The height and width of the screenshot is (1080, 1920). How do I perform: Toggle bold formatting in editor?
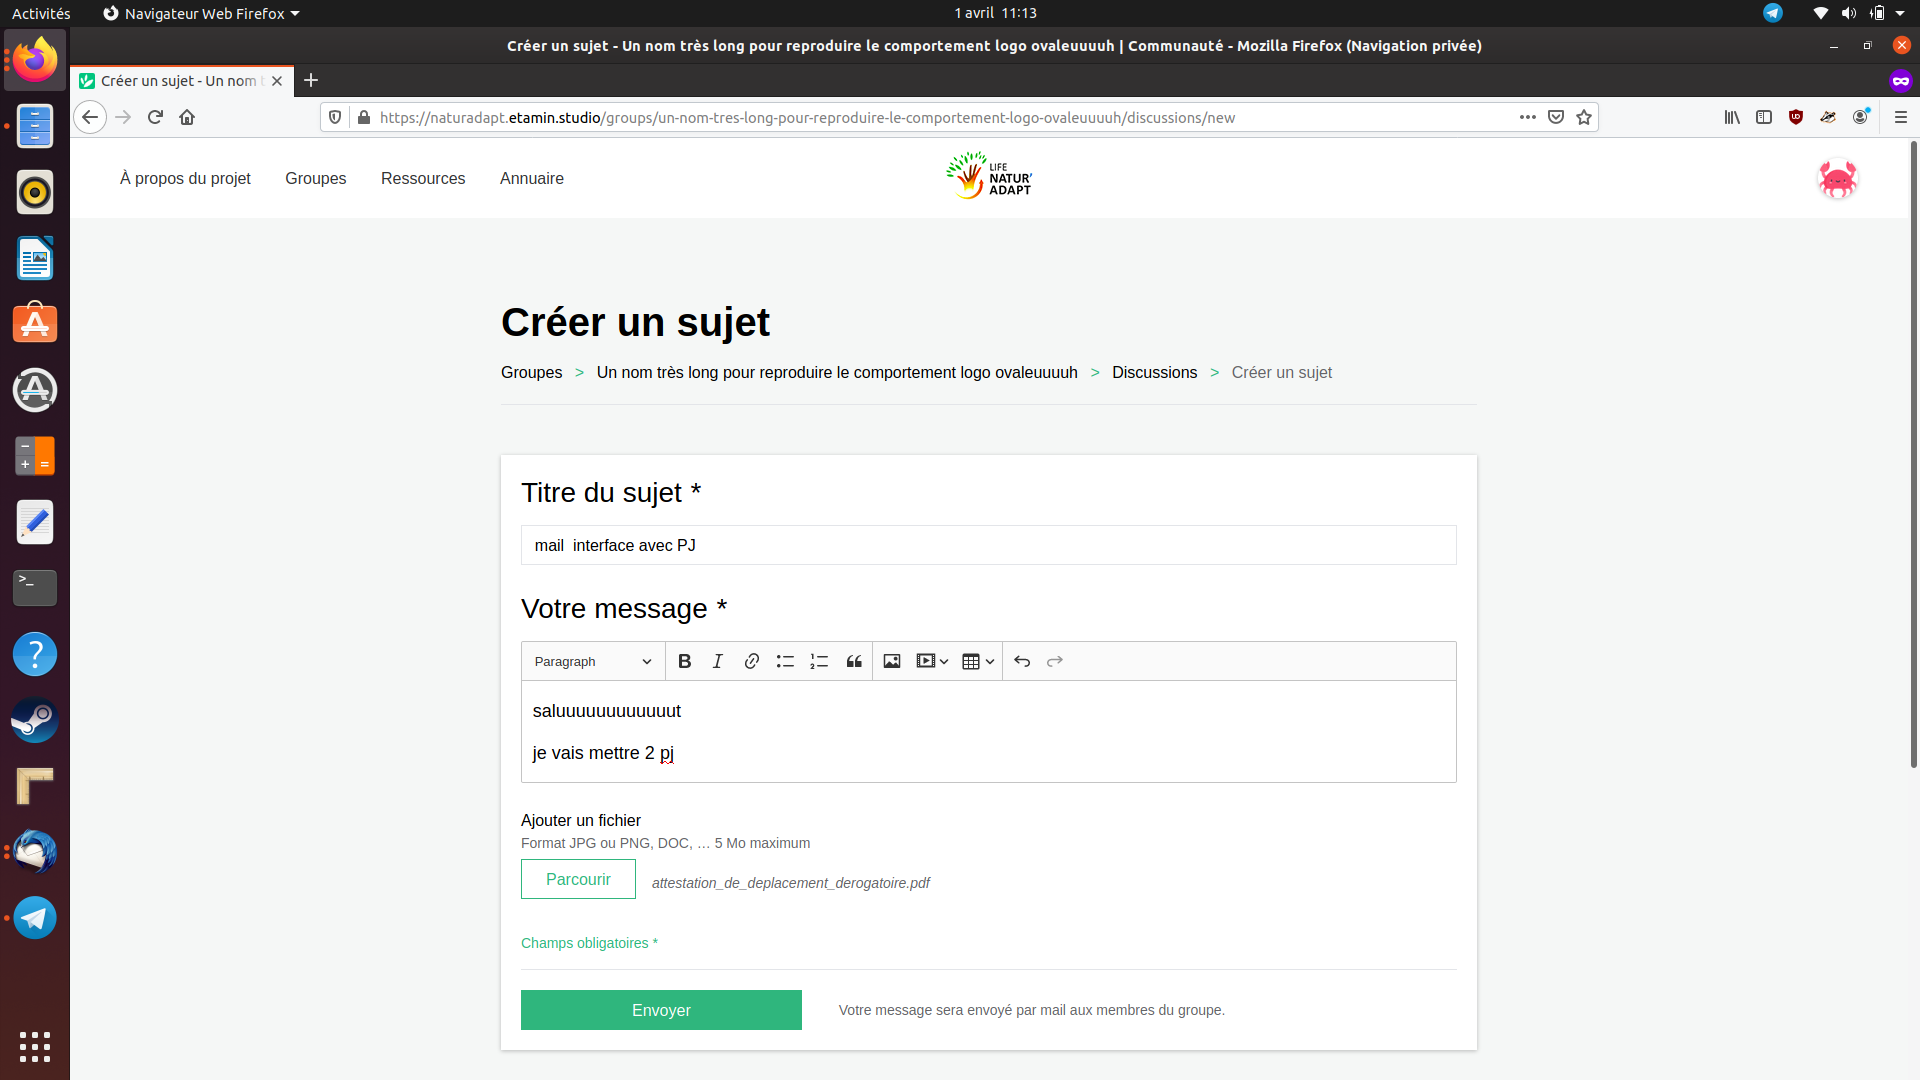click(x=684, y=661)
